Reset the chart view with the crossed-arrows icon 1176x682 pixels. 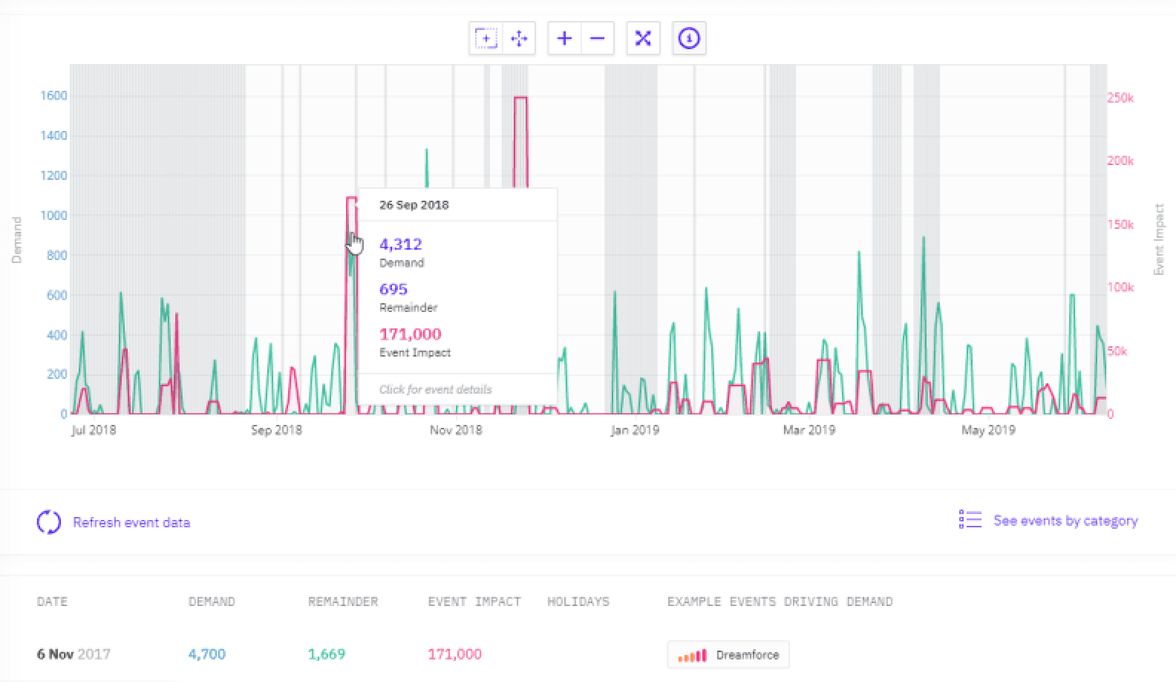(x=643, y=37)
